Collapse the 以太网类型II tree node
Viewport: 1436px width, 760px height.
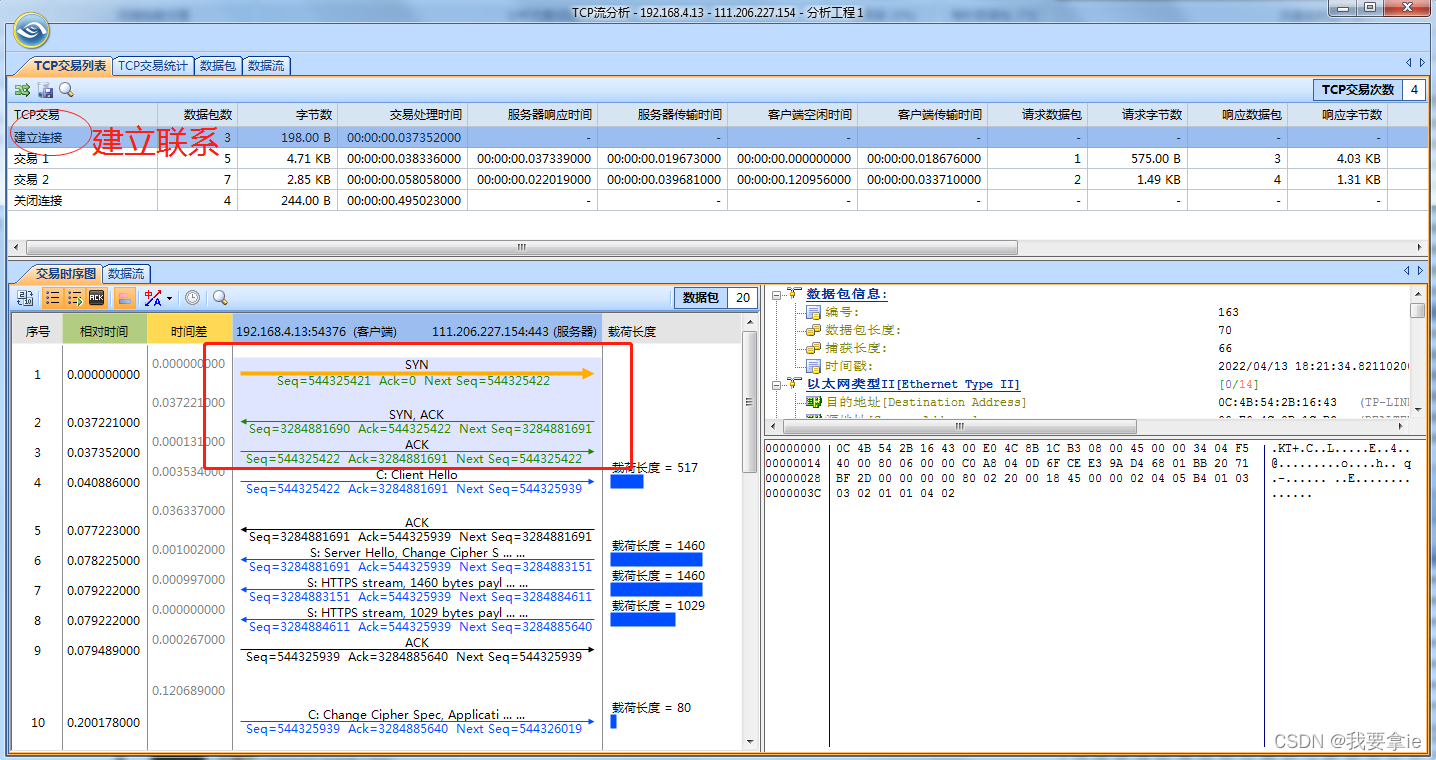pyautogui.click(x=776, y=384)
